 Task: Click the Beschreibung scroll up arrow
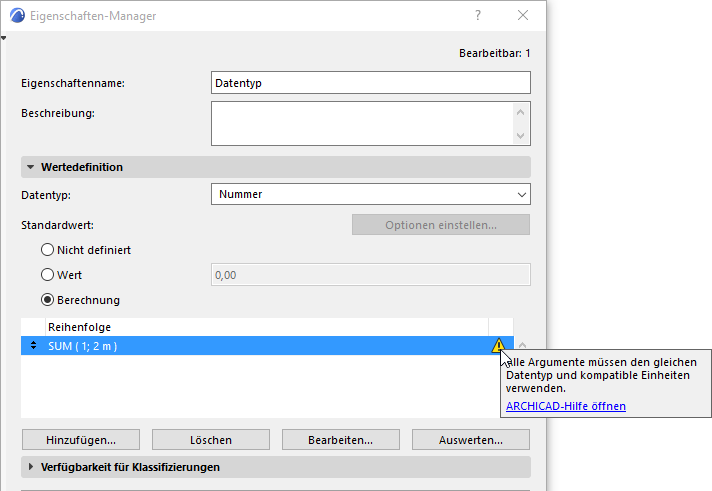pos(521,112)
